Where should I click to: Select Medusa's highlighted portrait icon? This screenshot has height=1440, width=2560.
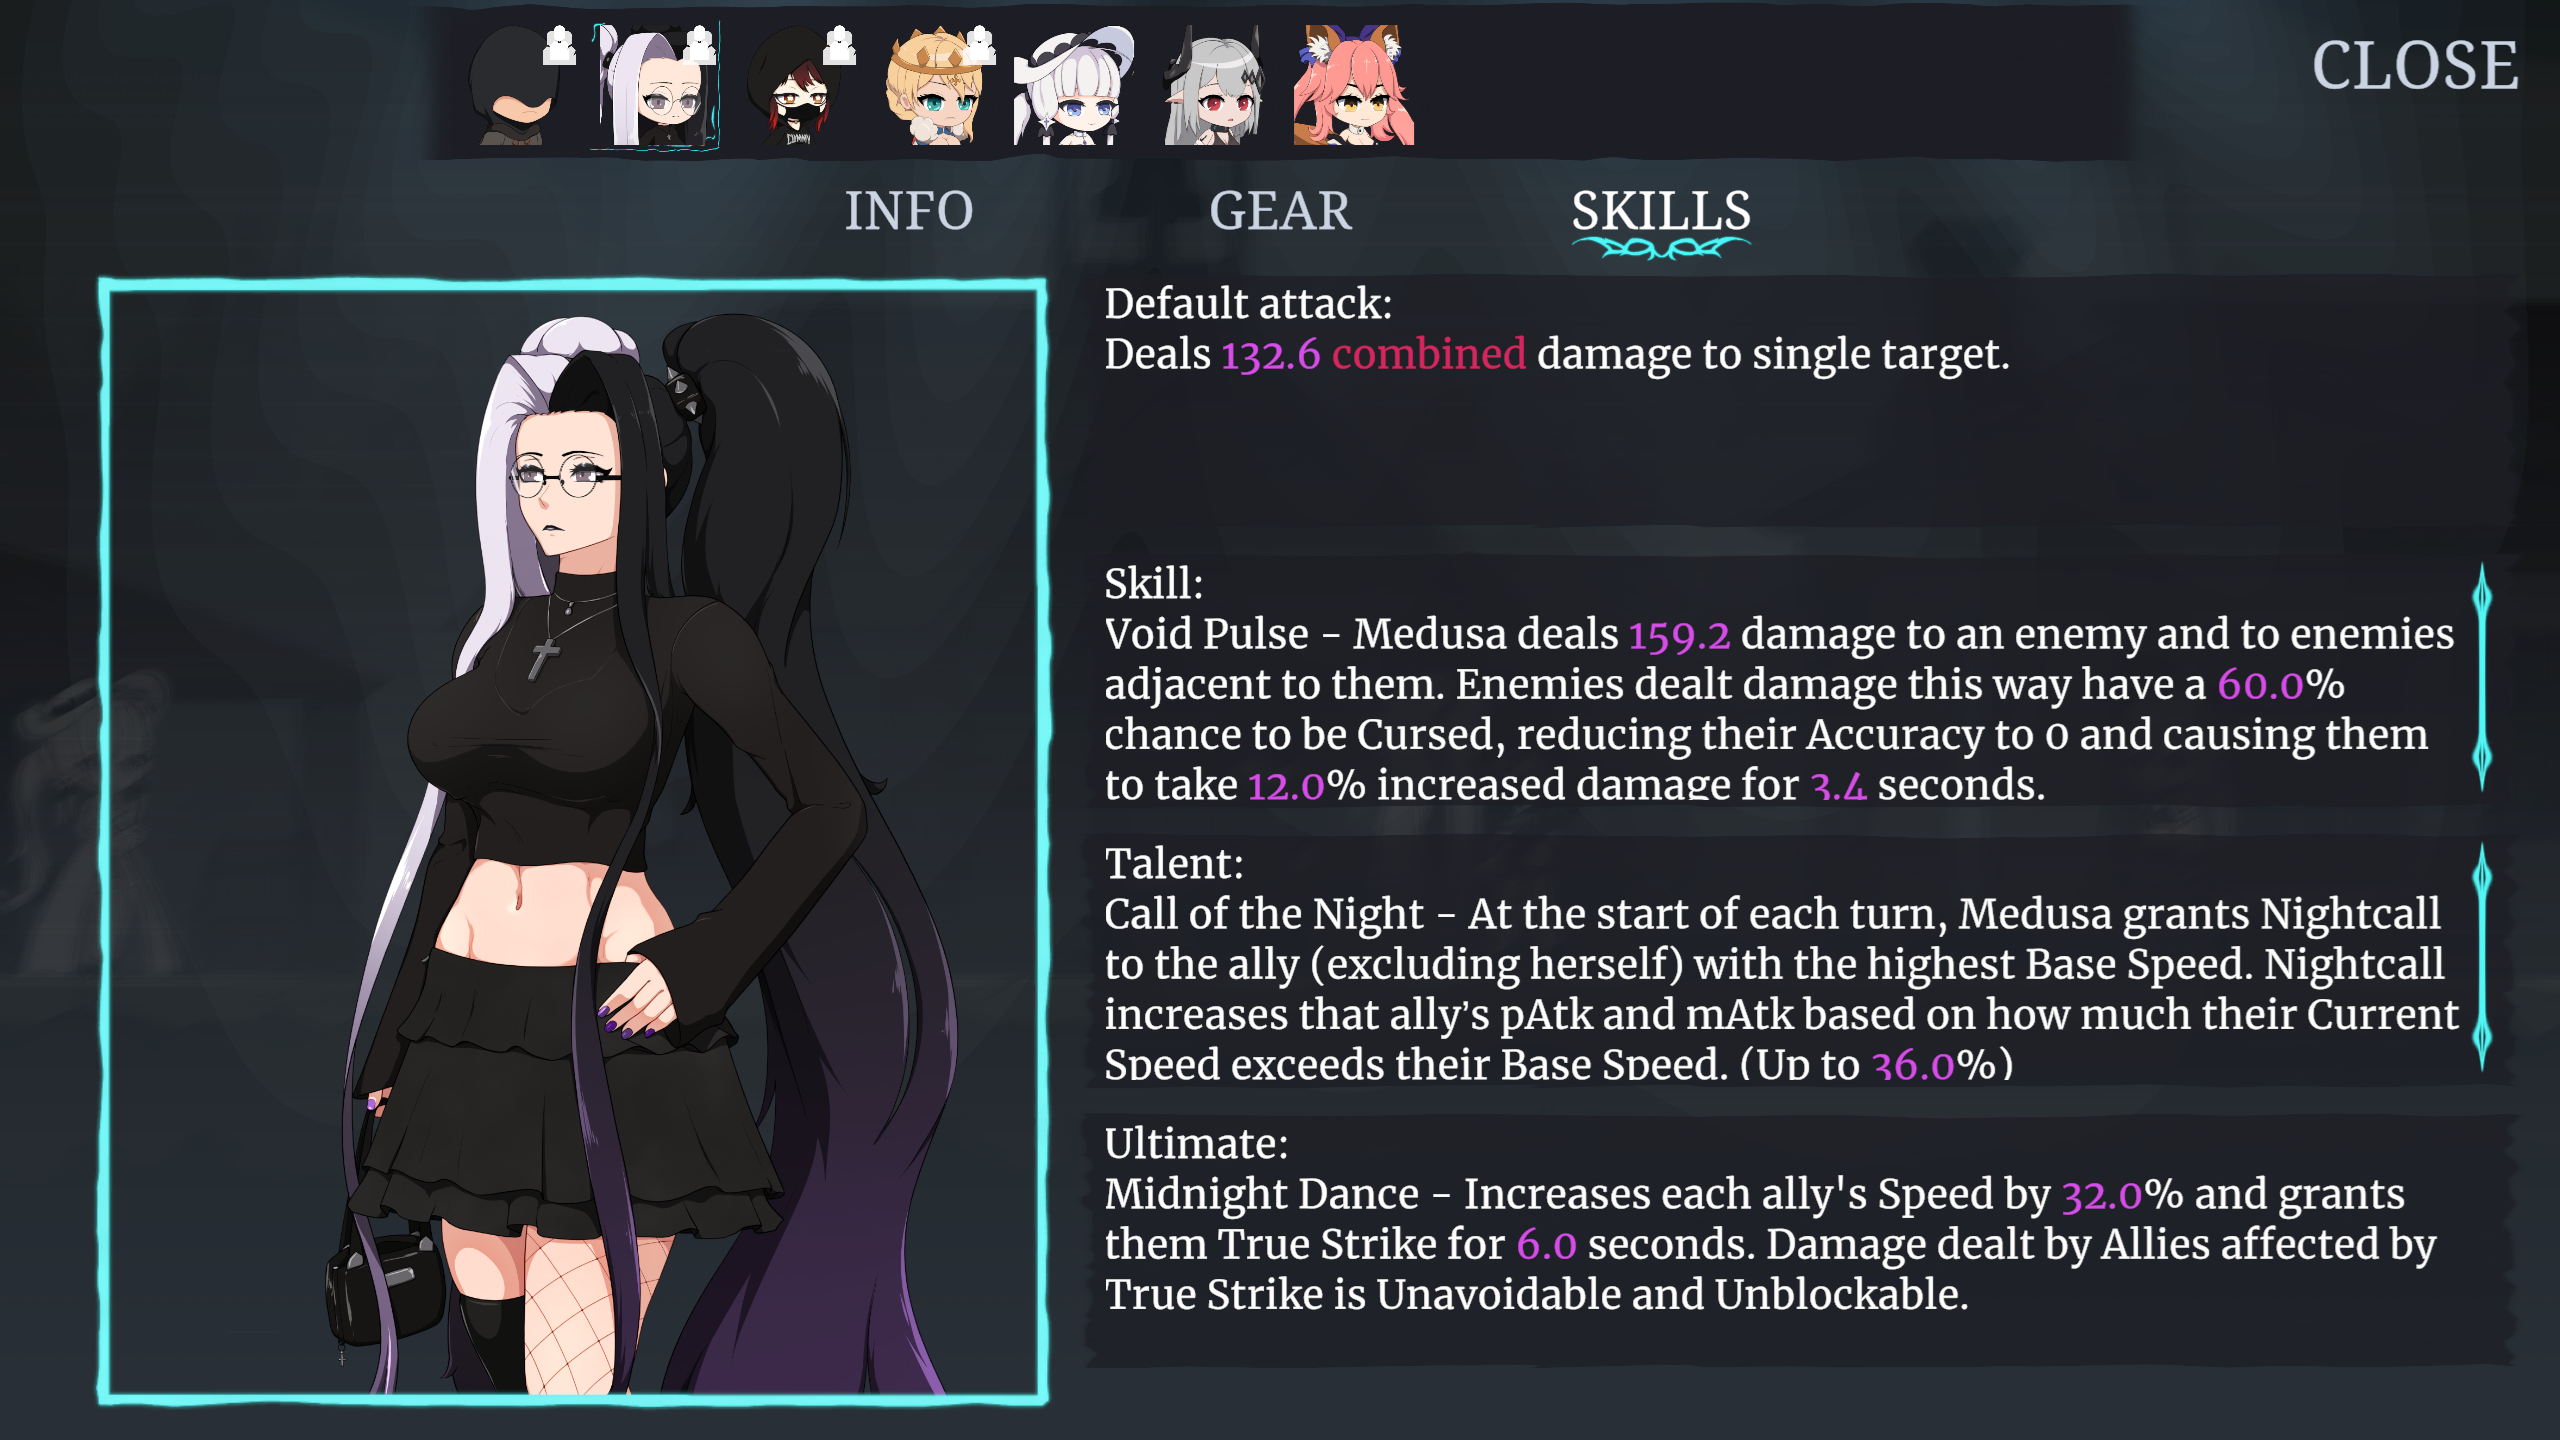point(655,86)
